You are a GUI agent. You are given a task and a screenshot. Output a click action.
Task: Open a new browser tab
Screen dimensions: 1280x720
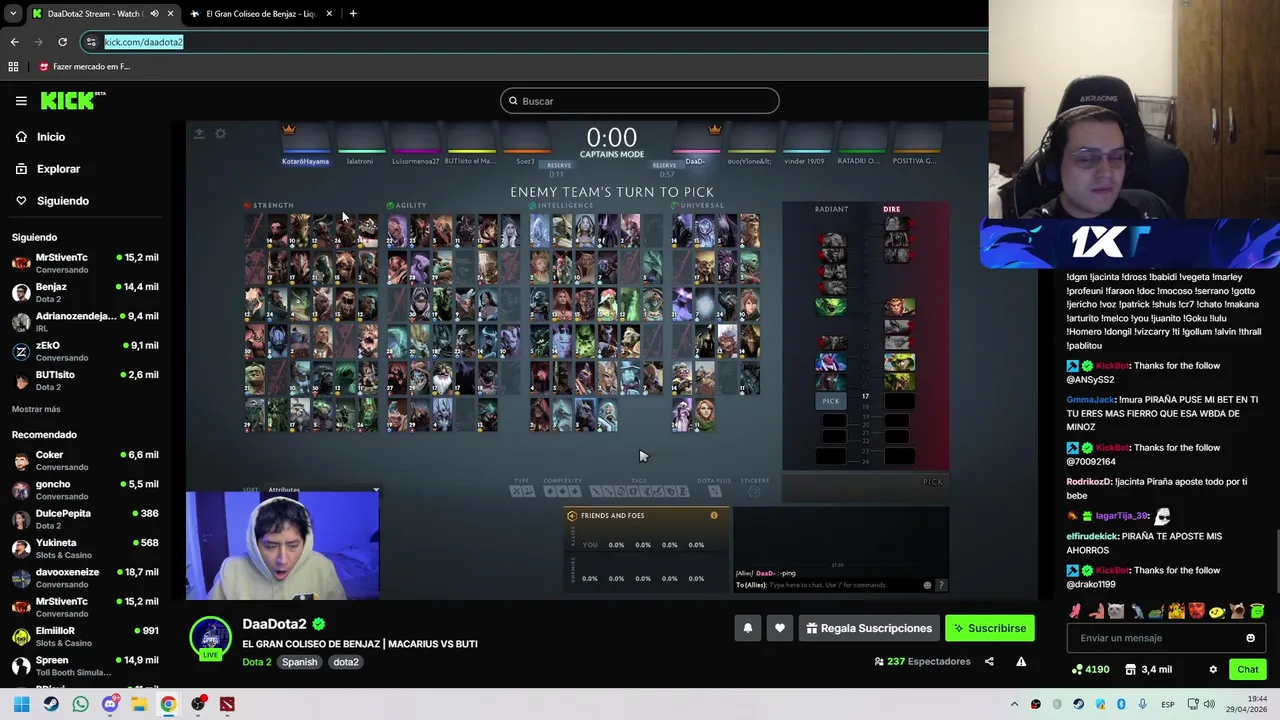click(353, 14)
